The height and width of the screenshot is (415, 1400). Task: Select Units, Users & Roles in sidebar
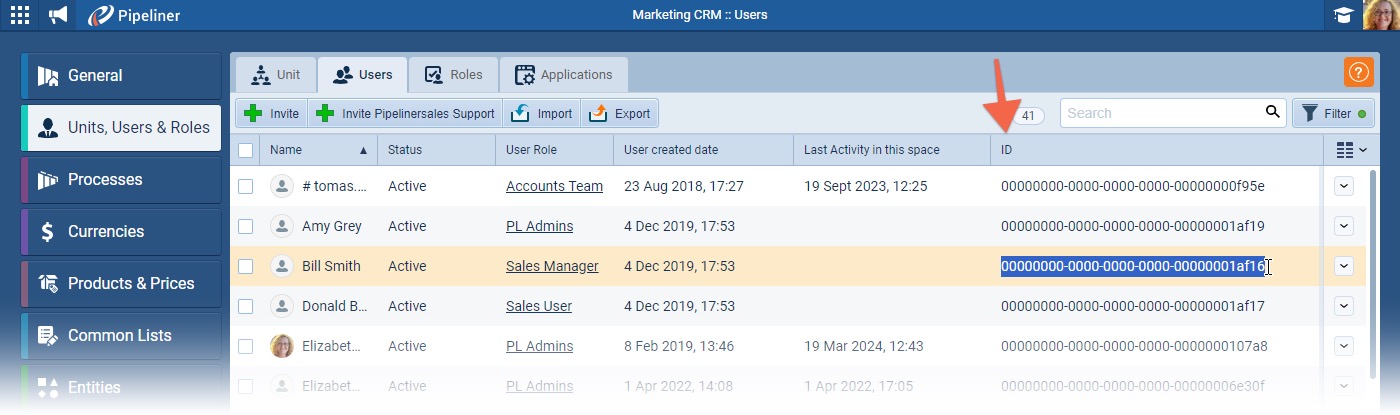(121, 128)
